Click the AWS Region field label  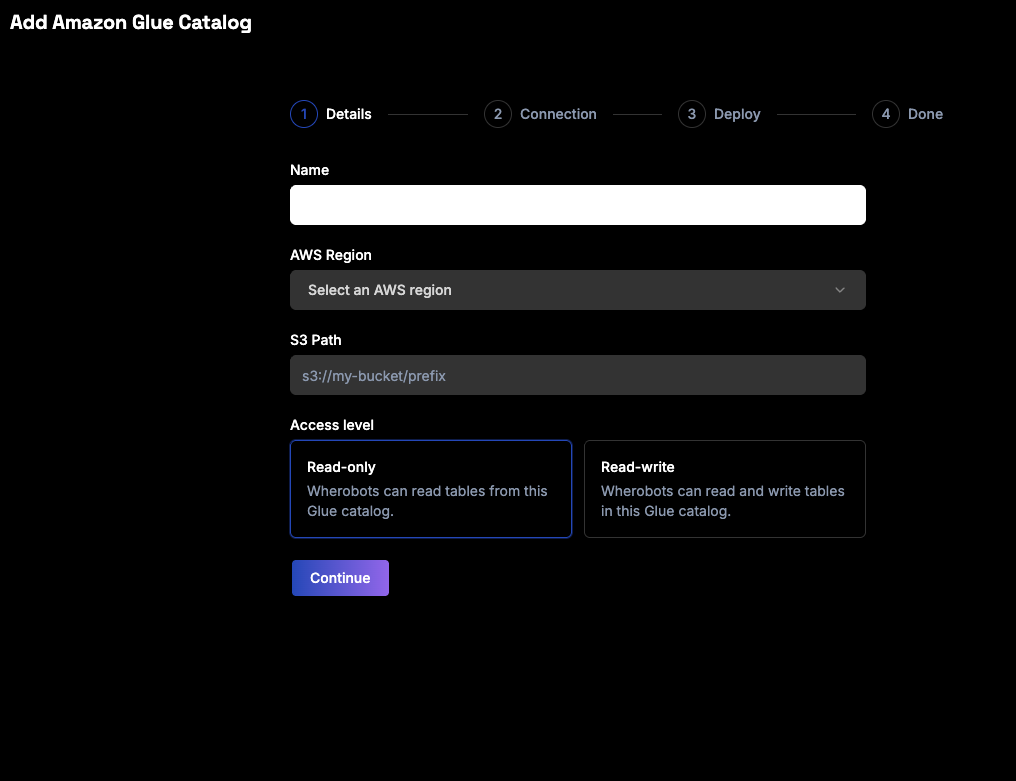coord(330,255)
